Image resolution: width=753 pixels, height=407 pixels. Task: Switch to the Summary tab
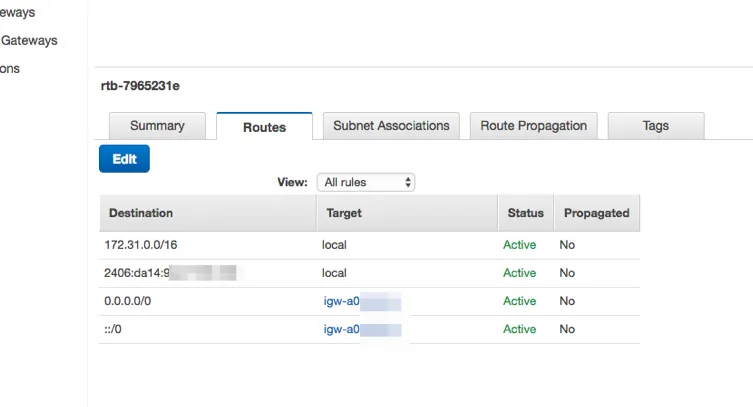pyautogui.click(x=157, y=126)
